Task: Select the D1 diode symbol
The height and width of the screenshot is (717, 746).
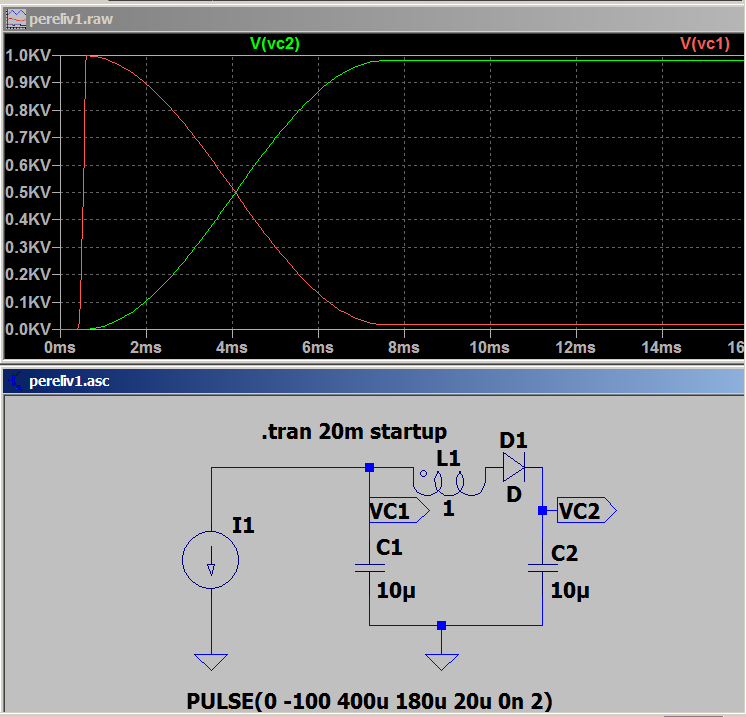Action: pyautogui.click(x=514, y=466)
